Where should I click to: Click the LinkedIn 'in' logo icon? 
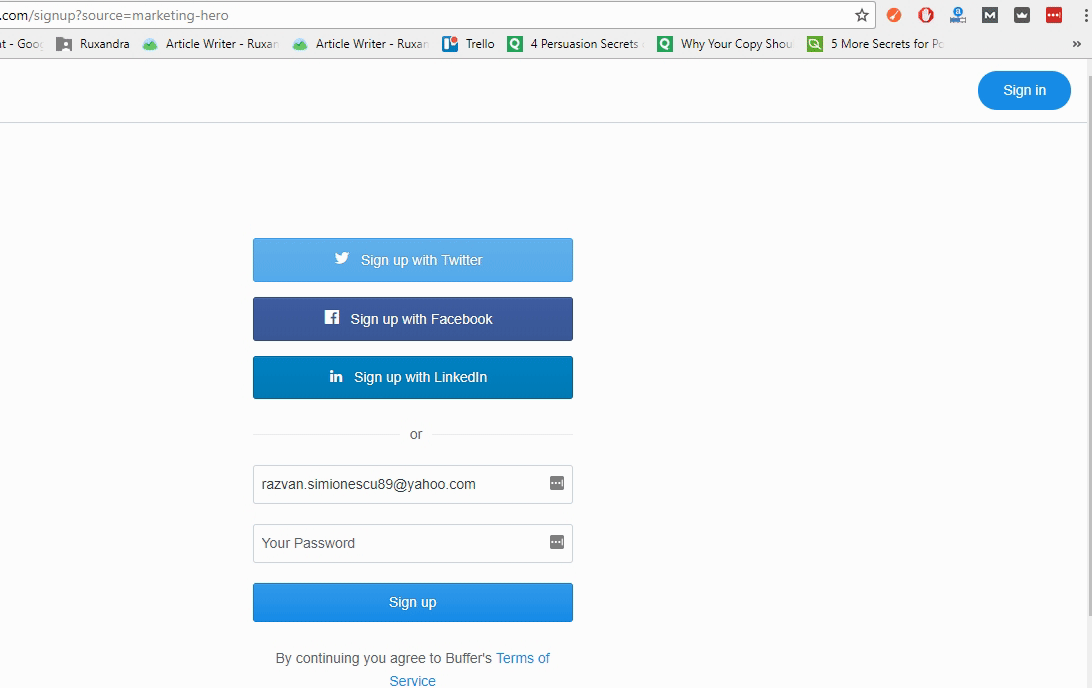click(336, 377)
